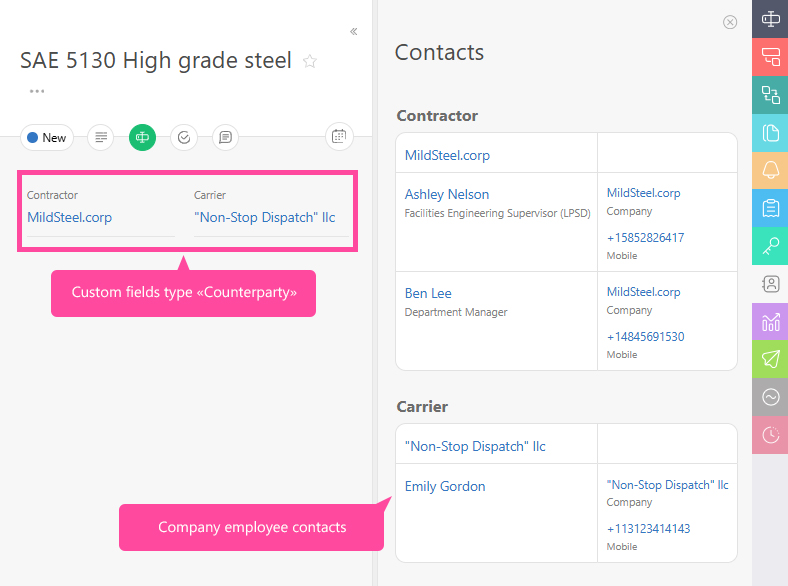Screen dimensions: 788x586
Task: Switch to the description lines tab
Action: coord(100,138)
